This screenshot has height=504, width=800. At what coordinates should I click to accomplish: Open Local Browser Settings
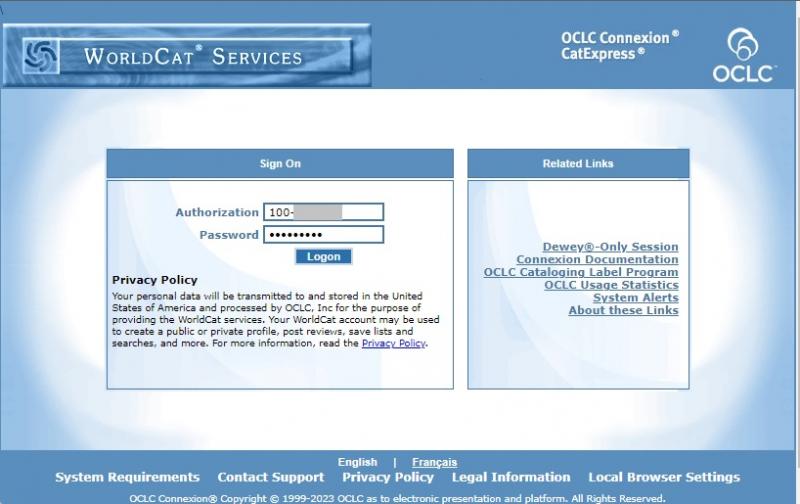coord(664,478)
